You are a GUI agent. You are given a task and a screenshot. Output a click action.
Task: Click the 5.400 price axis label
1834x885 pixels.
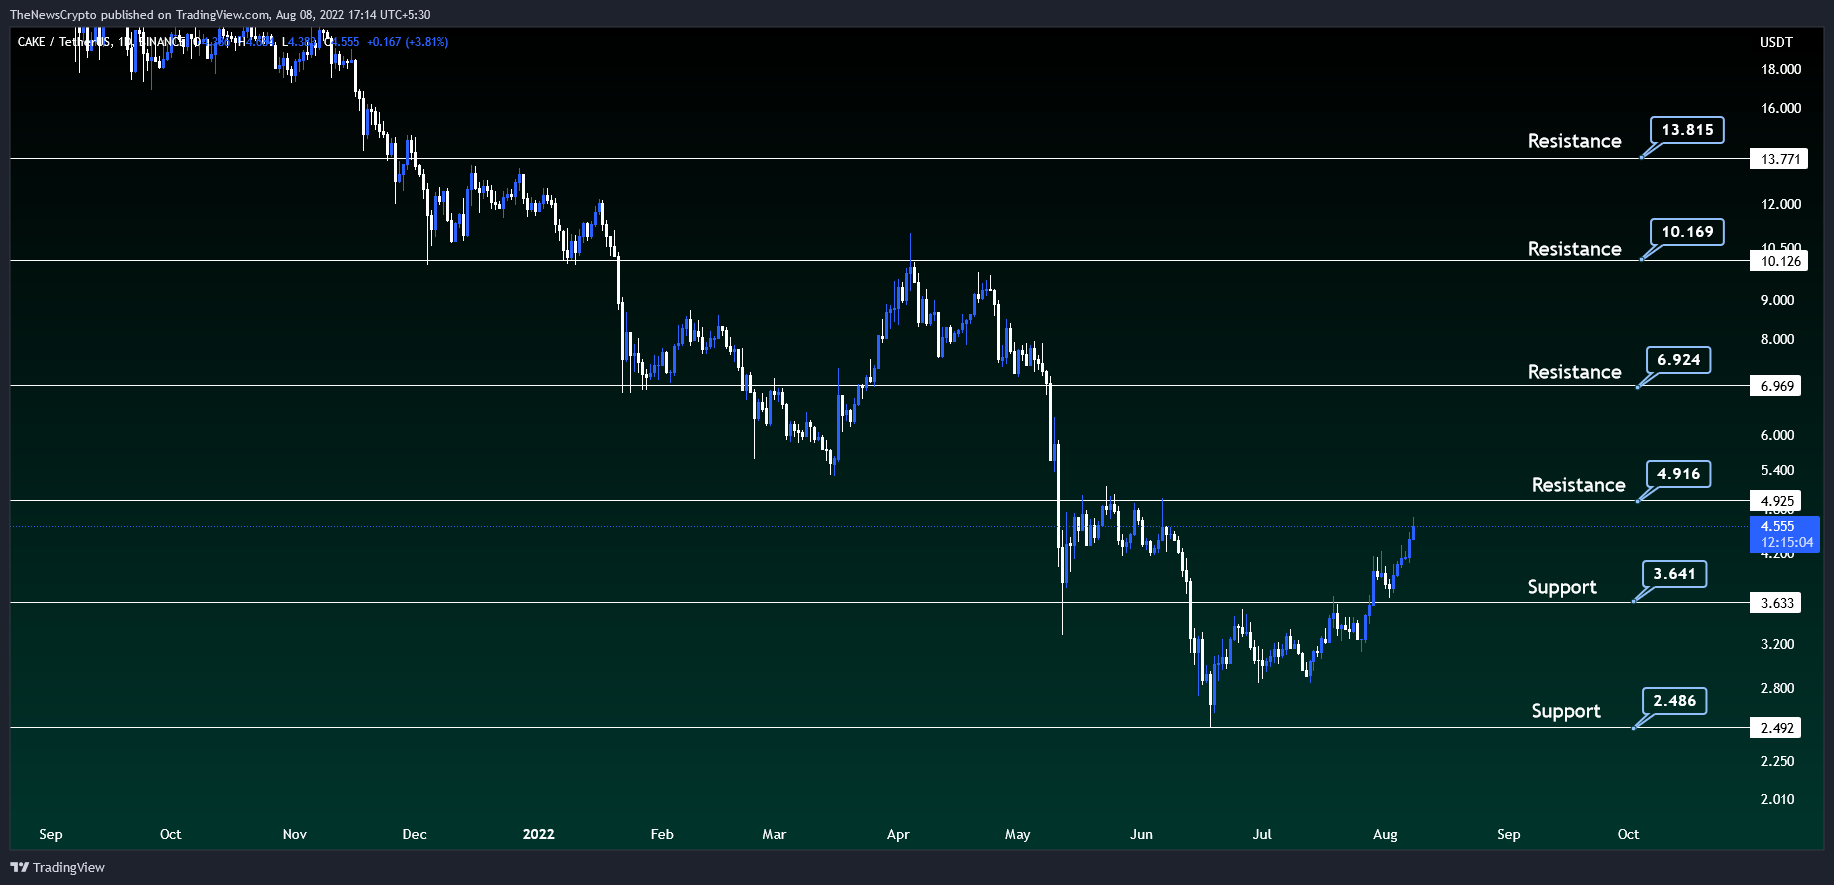click(x=1777, y=470)
